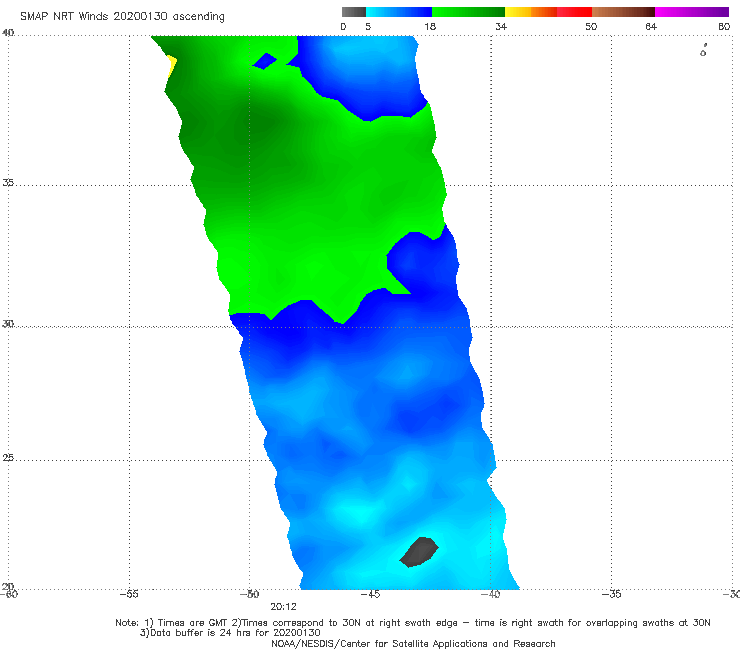Click the color bar label '18'
This screenshot has width=740, height=650.
[x=430, y=26]
